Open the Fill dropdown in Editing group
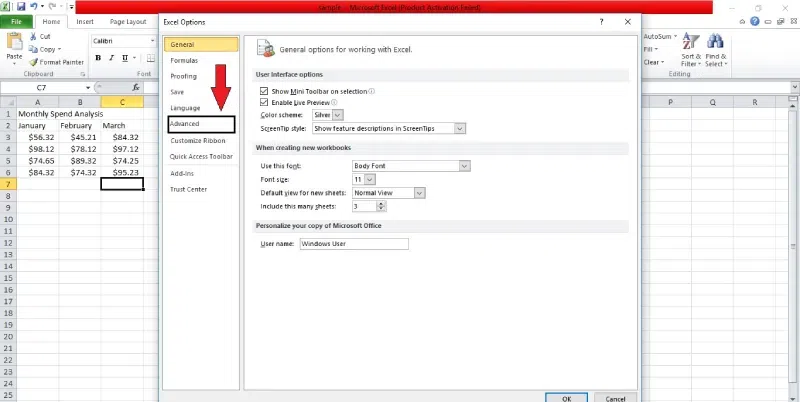This screenshot has height=402, width=800. (x=656, y=49)
